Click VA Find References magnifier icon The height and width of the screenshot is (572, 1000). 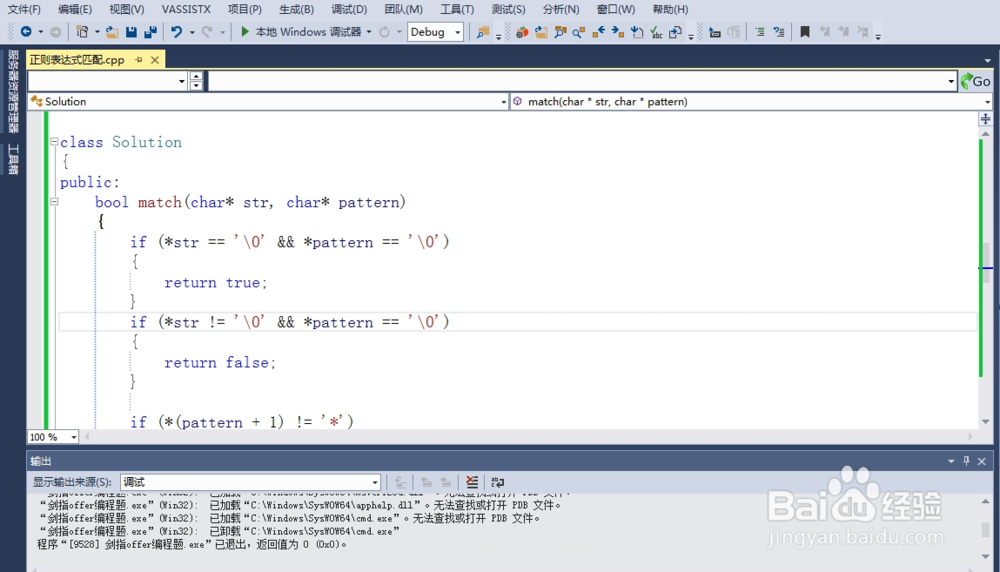point(578,32)
